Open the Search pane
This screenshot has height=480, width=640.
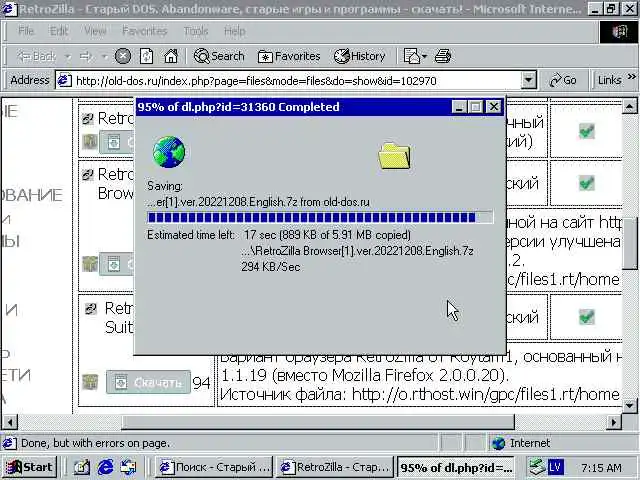(219, 56)
